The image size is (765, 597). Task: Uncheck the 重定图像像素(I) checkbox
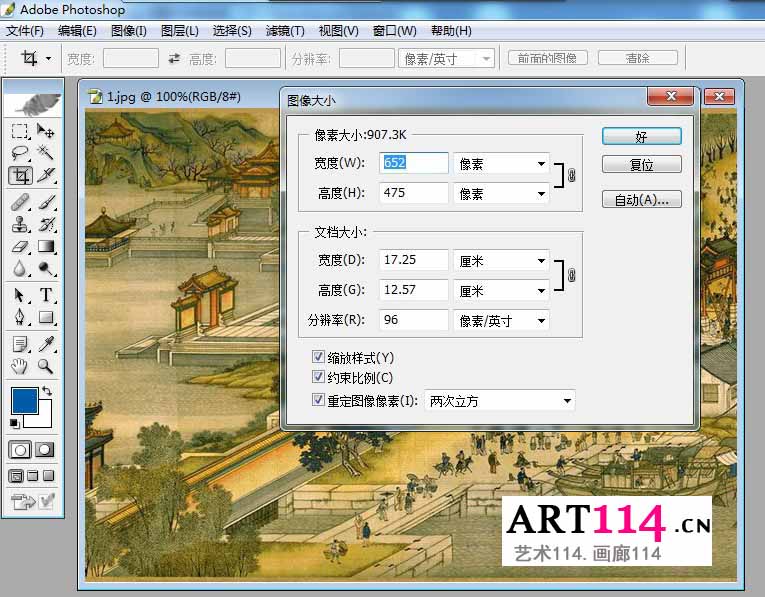tap(318, 400)
